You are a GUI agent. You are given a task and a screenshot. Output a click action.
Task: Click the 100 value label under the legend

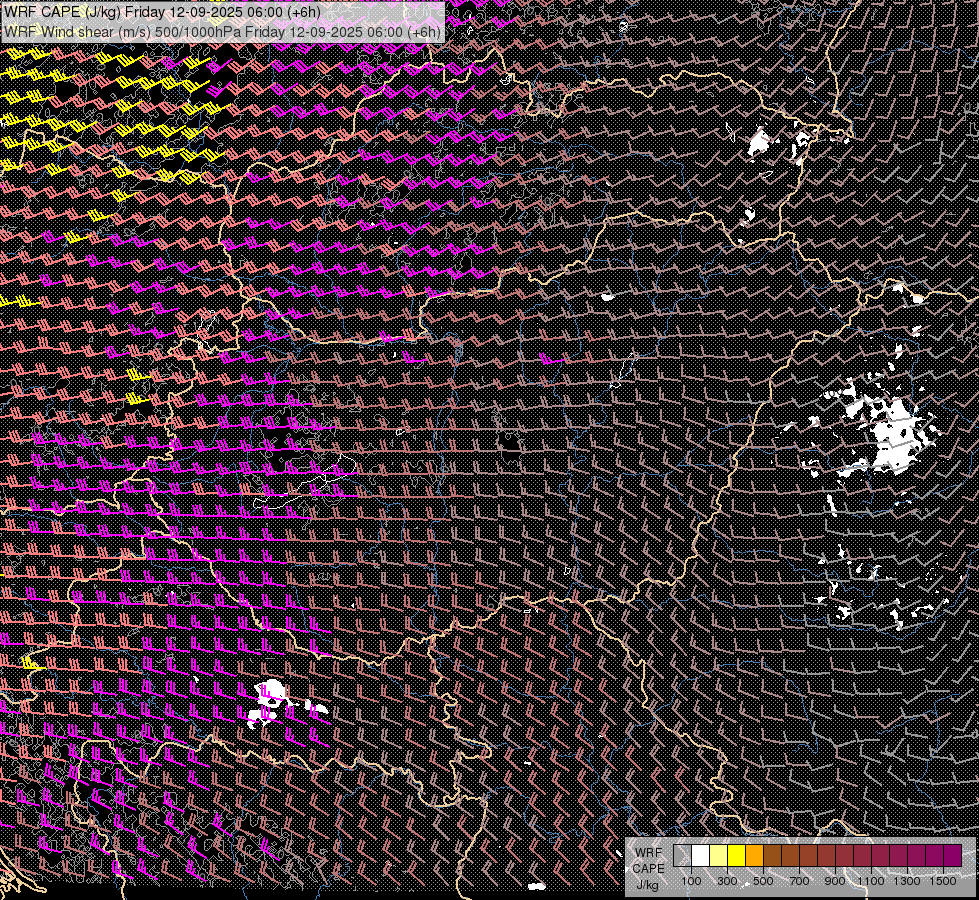coord(691,881)
